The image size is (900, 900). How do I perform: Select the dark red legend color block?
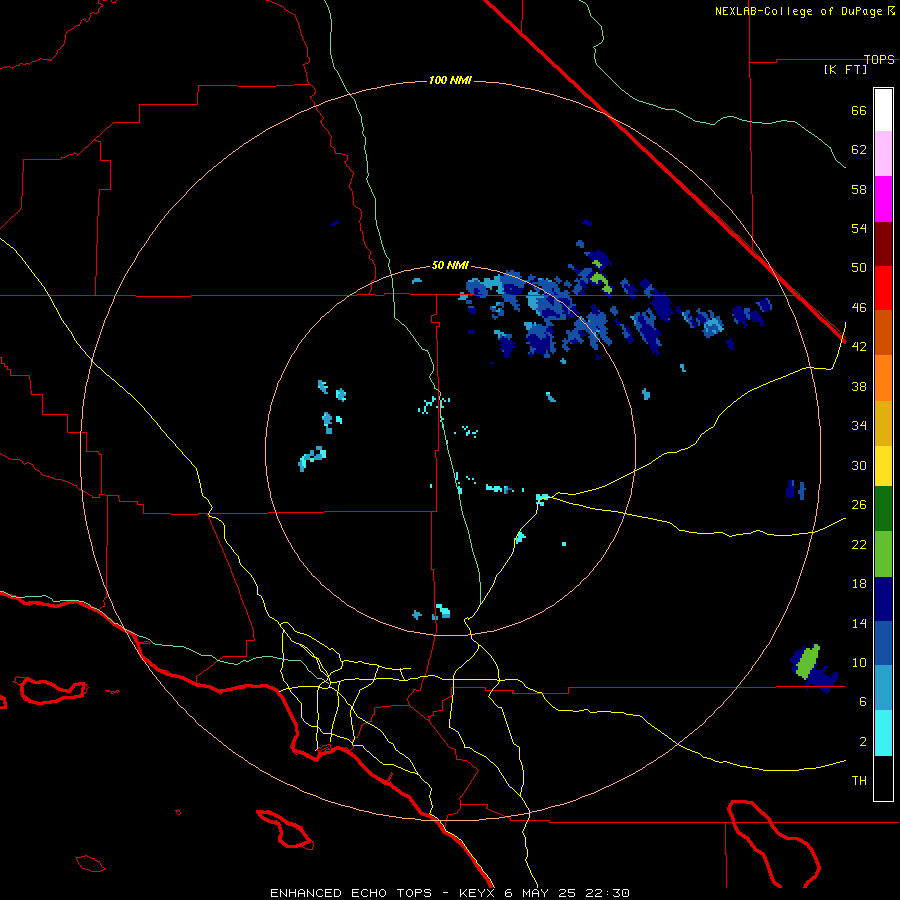click(x=883, y=244)
